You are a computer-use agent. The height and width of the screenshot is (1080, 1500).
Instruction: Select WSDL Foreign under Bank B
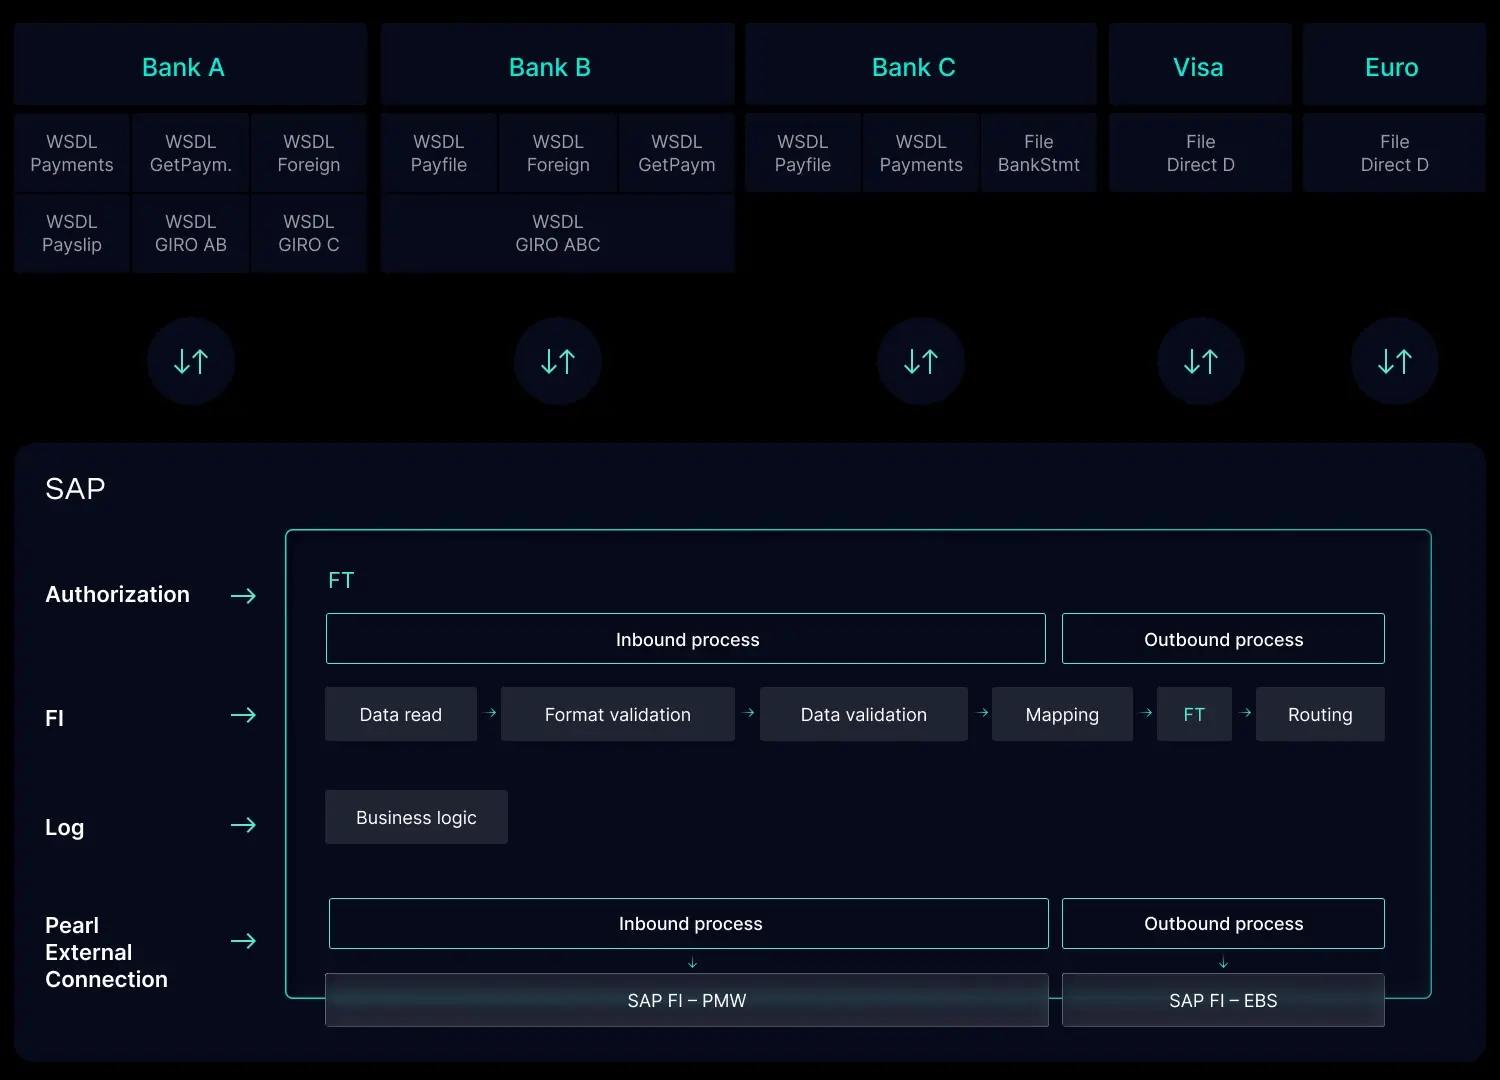point(558,152)
